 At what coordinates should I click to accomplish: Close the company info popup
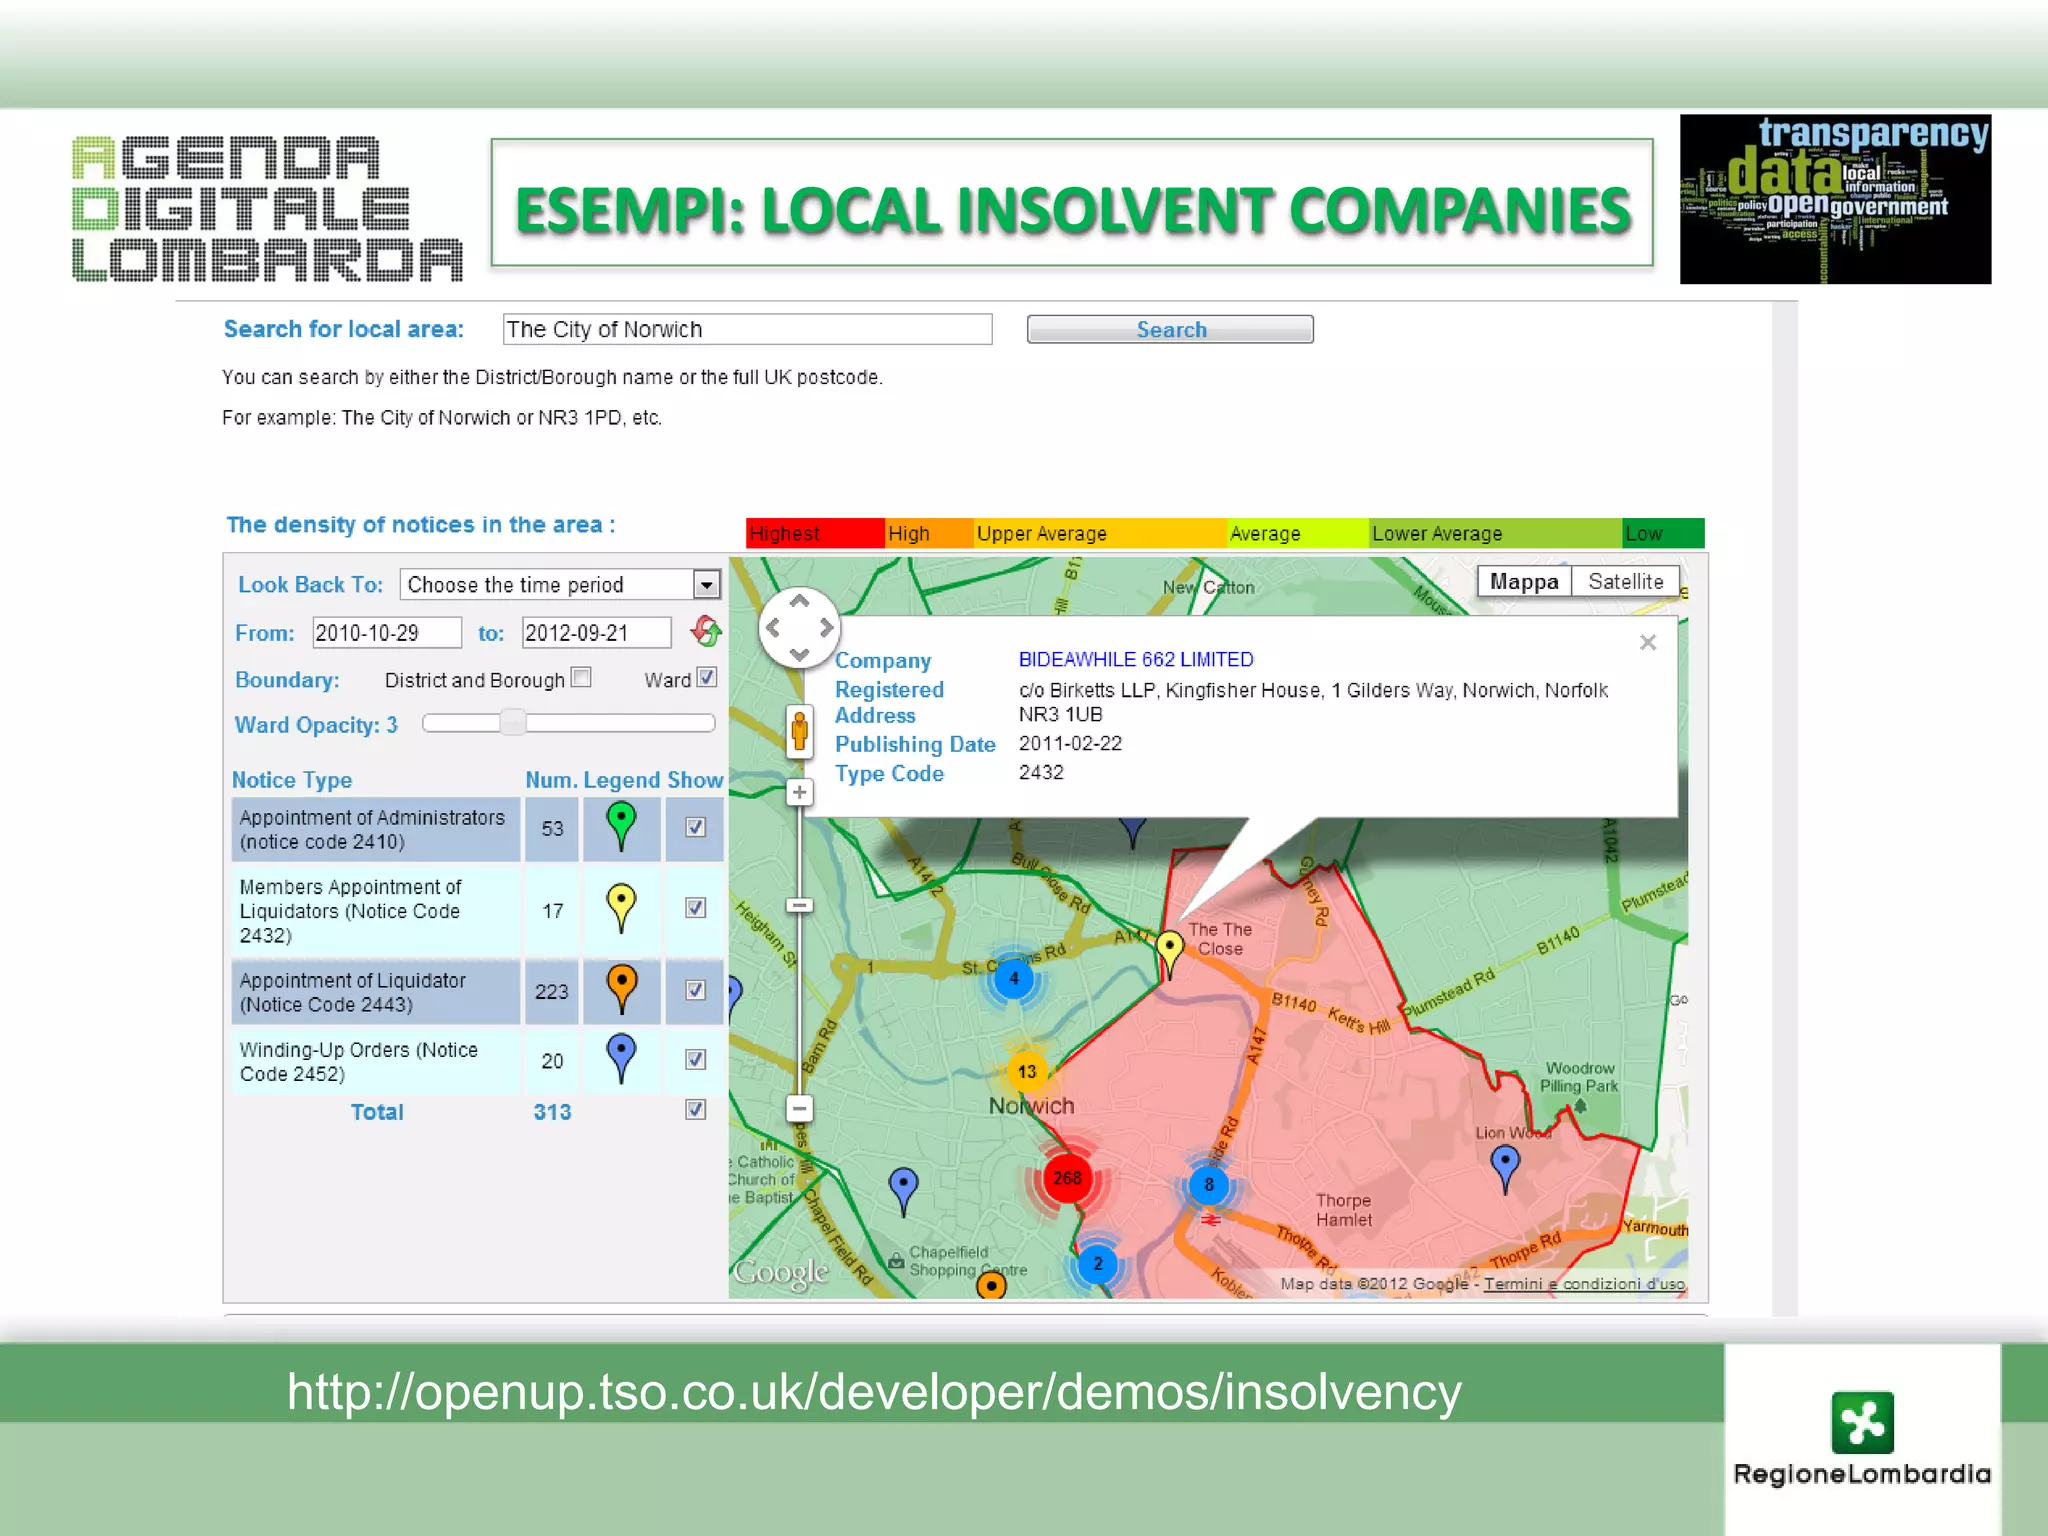(x=1648, y=643)
